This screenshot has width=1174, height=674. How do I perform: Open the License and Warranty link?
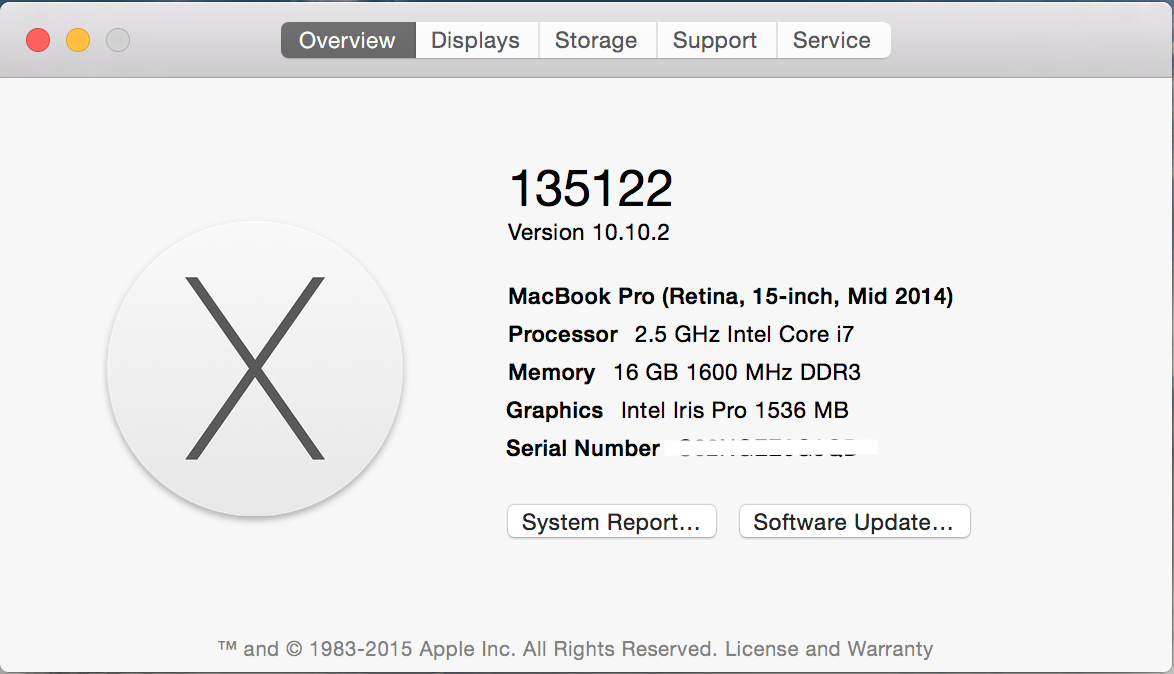coord(829,649)
